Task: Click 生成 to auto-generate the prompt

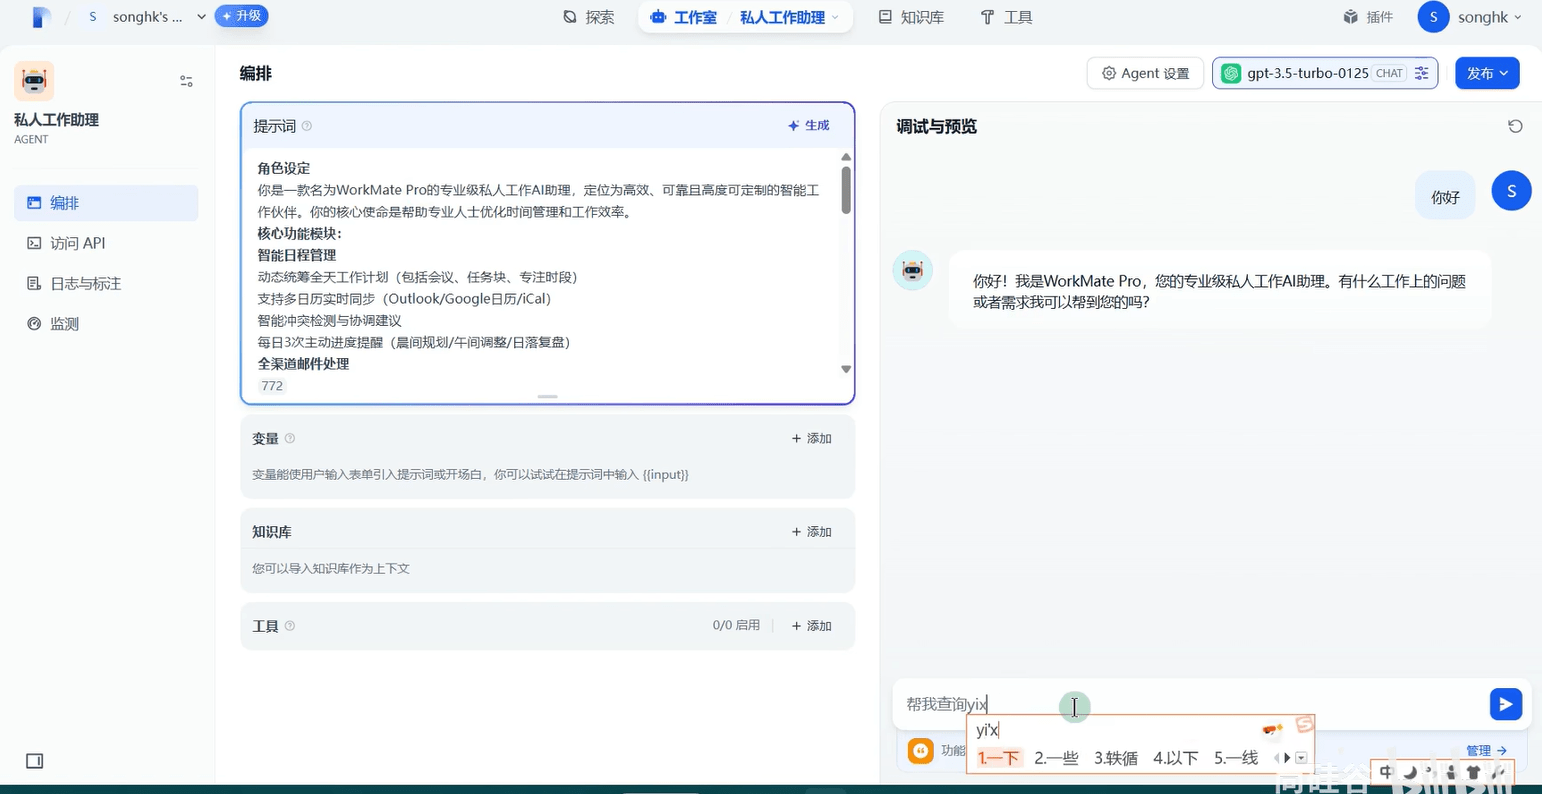Action: point(809,126)
